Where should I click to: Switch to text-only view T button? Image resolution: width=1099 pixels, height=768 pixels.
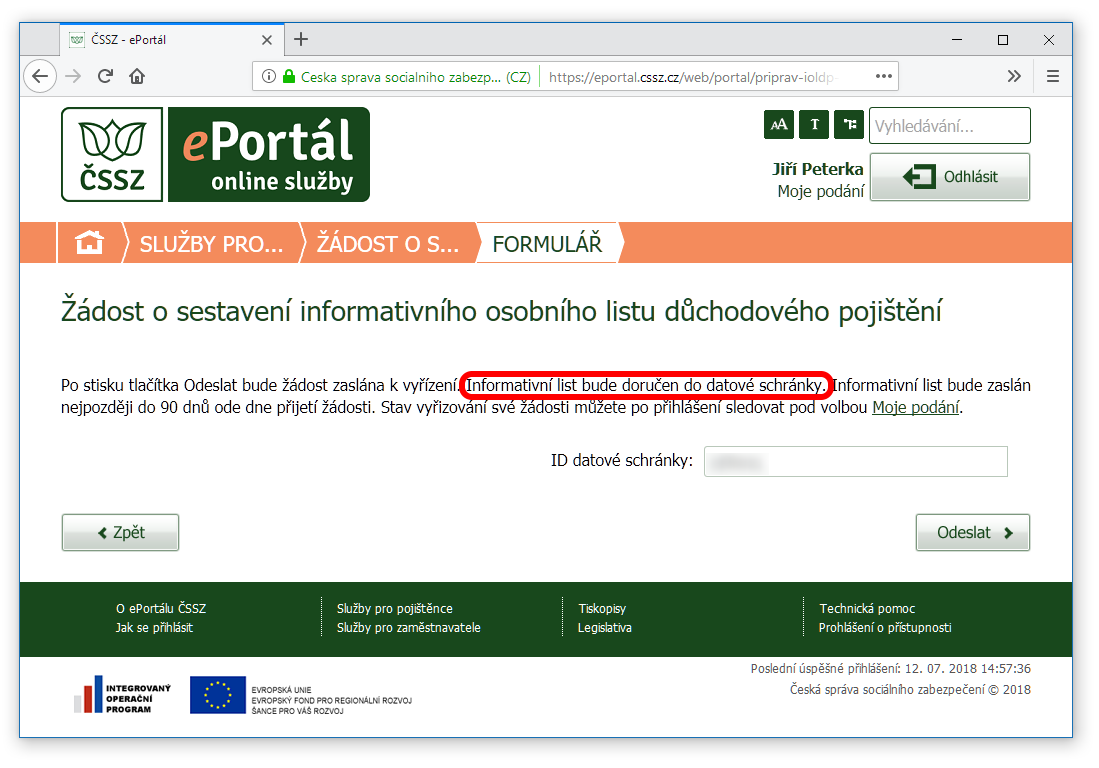(x=814, y=125)
